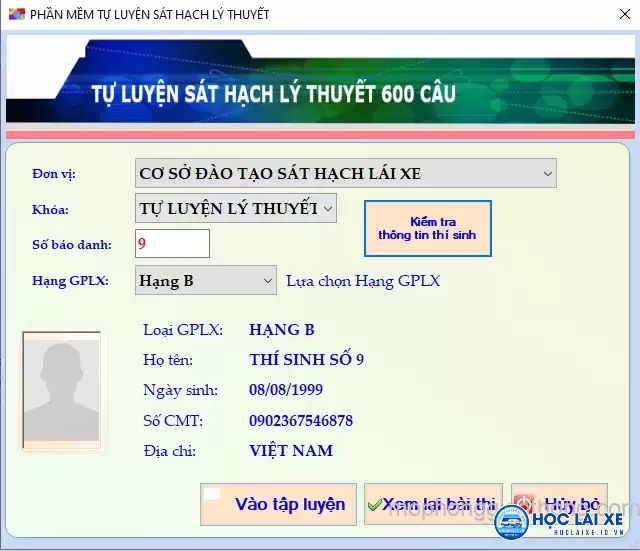Open the Hạng GPLX dropdown
Viewport: 640px width, 551px height.
point(206,280)
